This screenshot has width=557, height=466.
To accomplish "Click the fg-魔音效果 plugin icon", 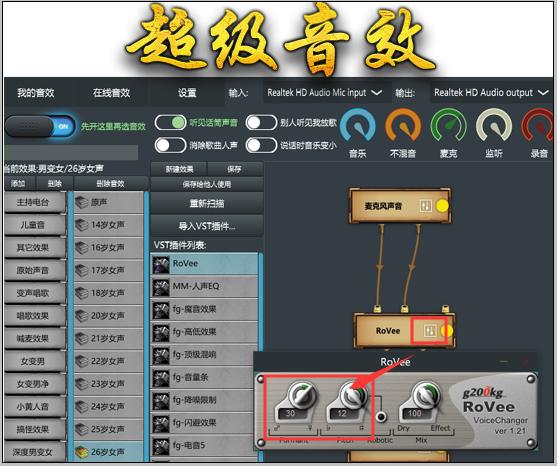I will coord(161,310).
